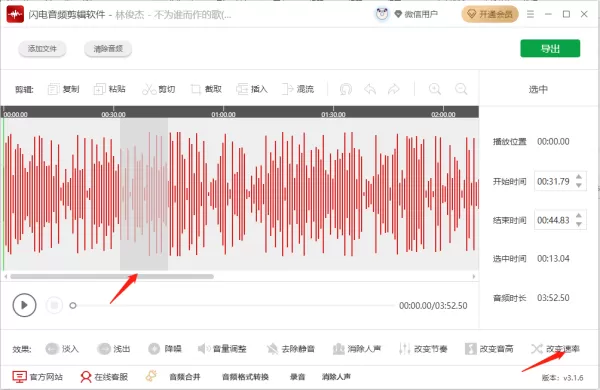Viewport: 600px width, 390px height.
Task: Apply Remove Silence (去除静音) effect
Action: pyautogui.click(x=291, y=349)
